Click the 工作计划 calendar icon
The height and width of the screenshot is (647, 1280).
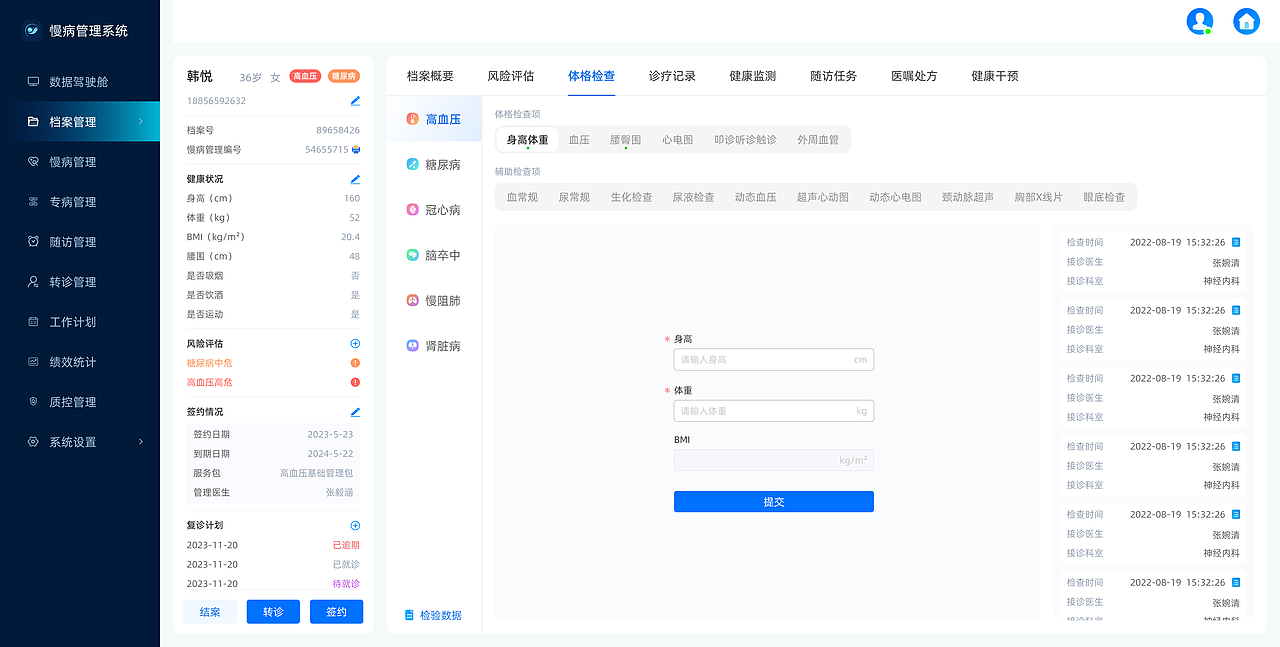(x=33, y=322)
